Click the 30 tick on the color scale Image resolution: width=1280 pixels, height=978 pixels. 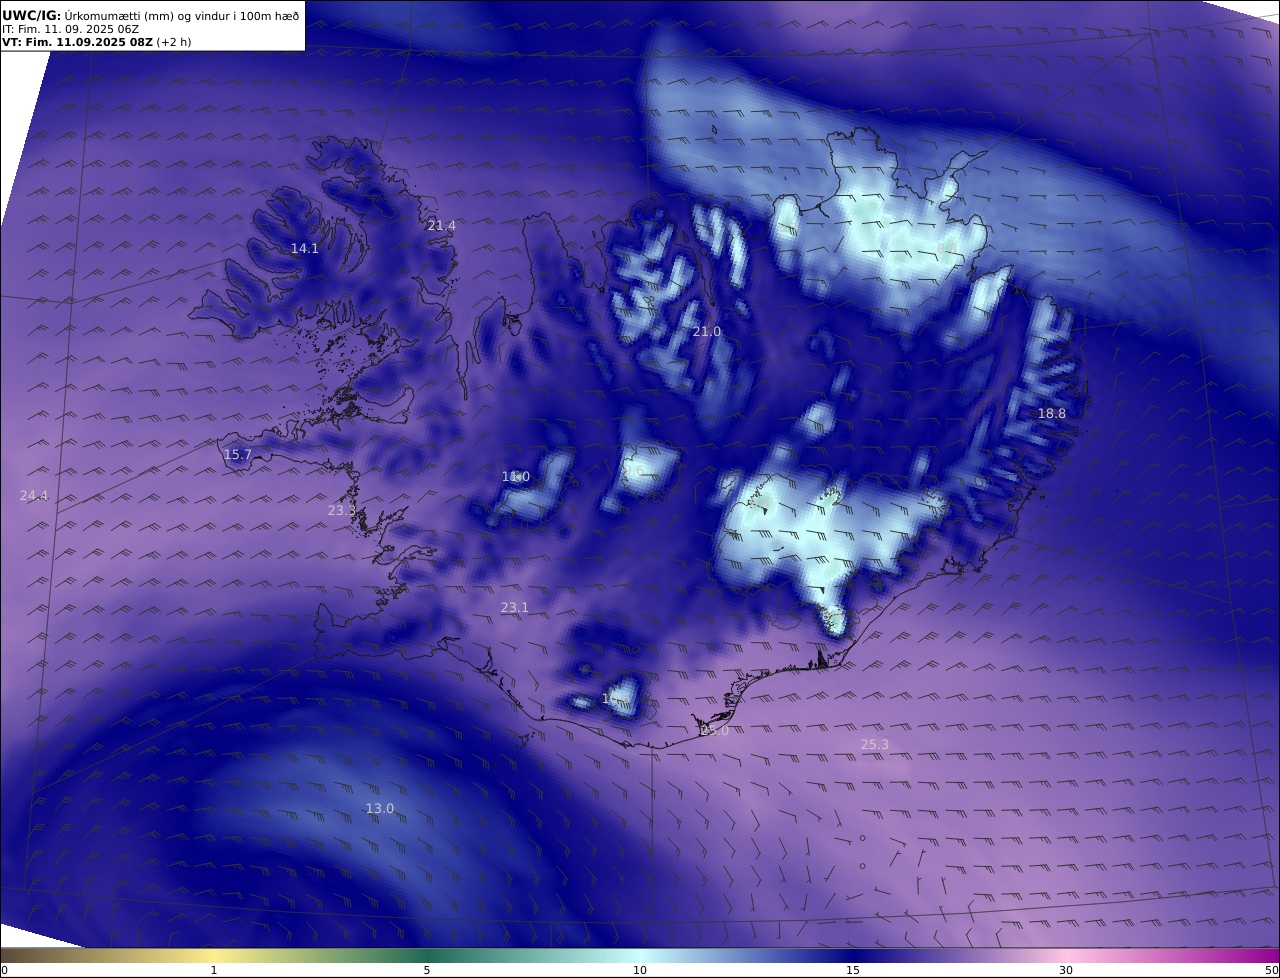(1066, 970)
